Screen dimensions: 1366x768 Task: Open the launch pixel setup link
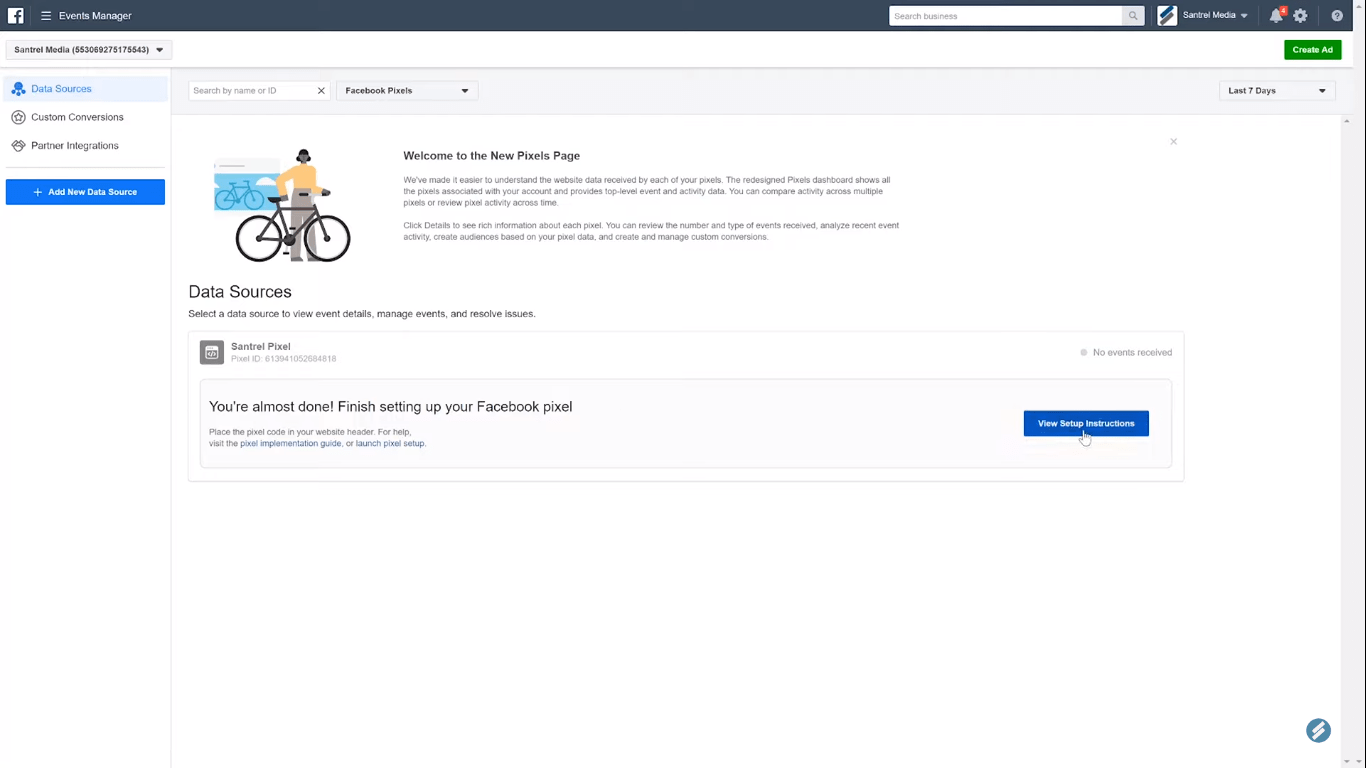(x=390, y=443)
